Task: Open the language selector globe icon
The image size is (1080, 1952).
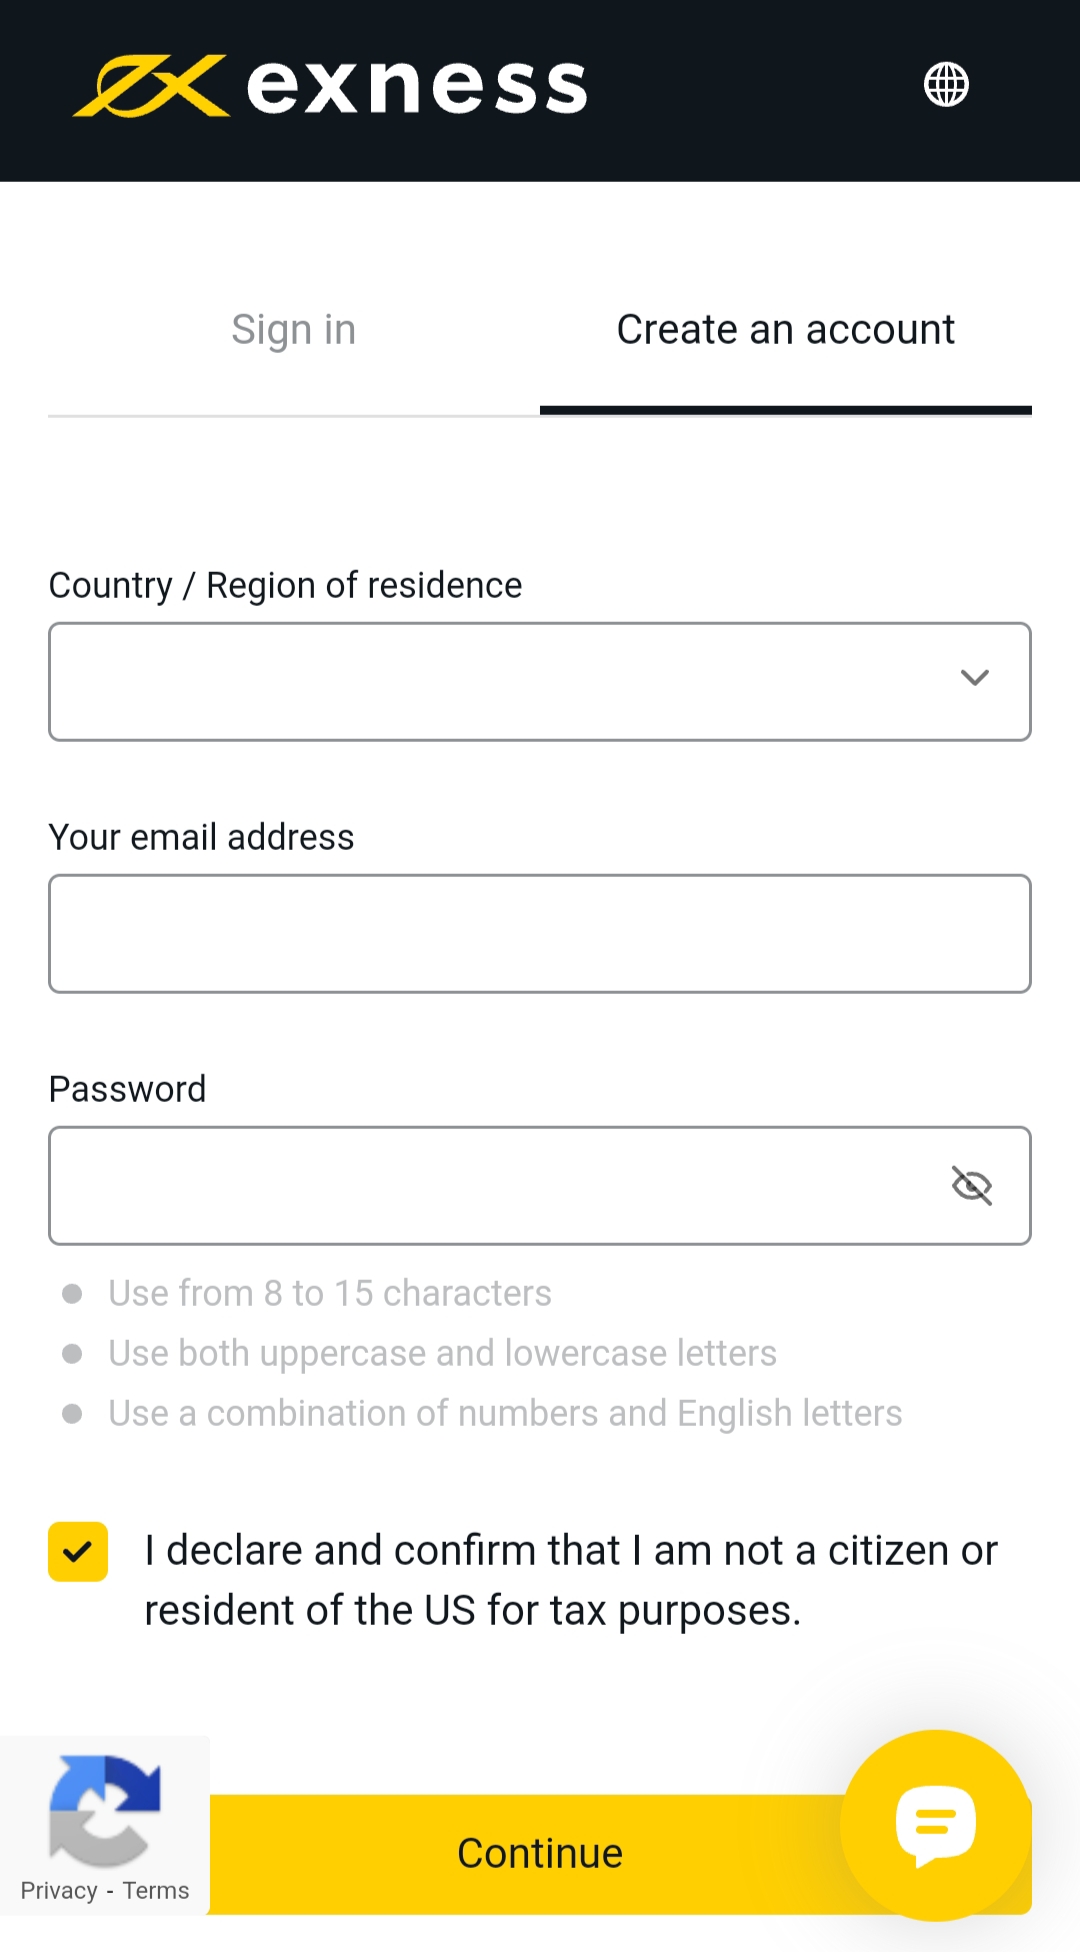Action: coord(945,84)
